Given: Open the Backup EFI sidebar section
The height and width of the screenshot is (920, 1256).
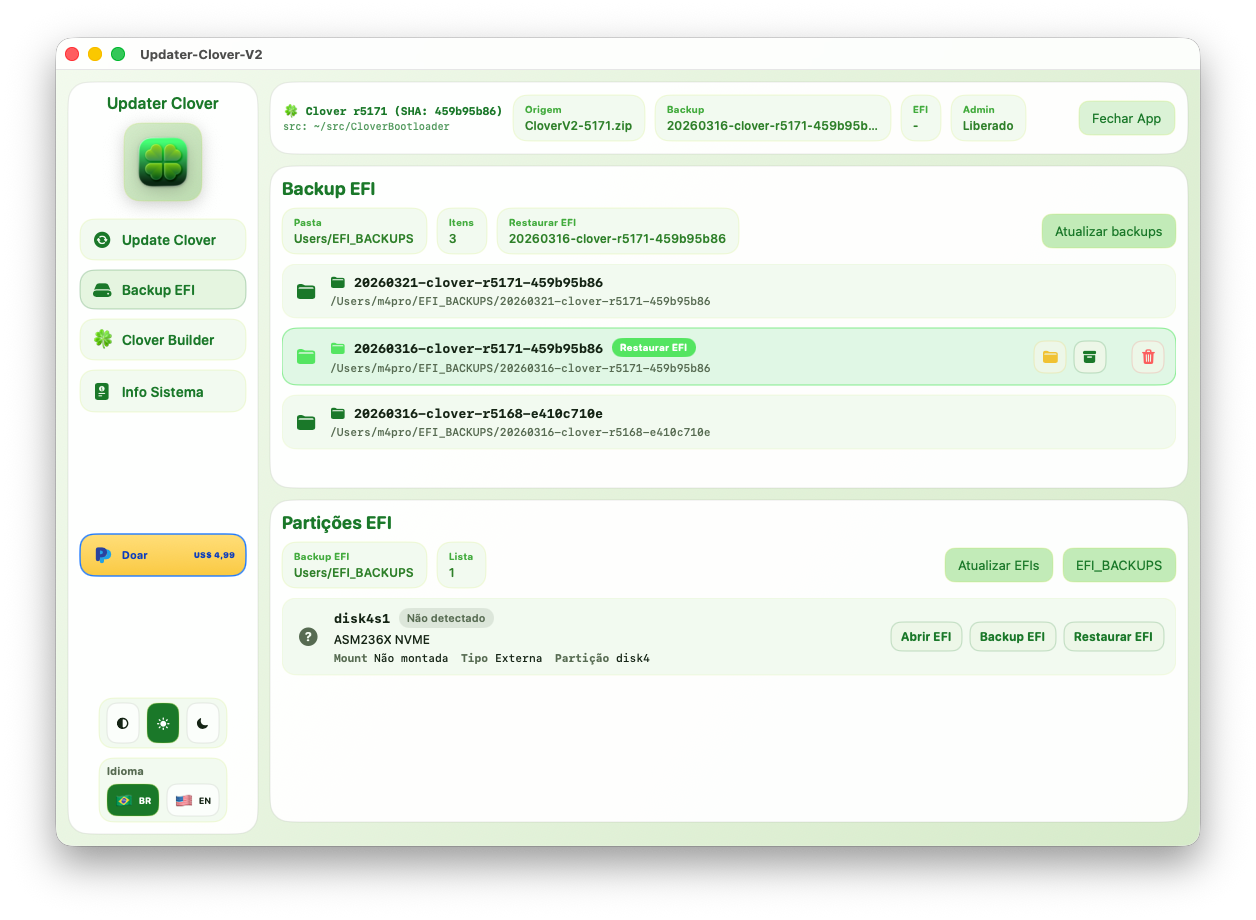Looking at the screenshot, I should coord(162,289).
